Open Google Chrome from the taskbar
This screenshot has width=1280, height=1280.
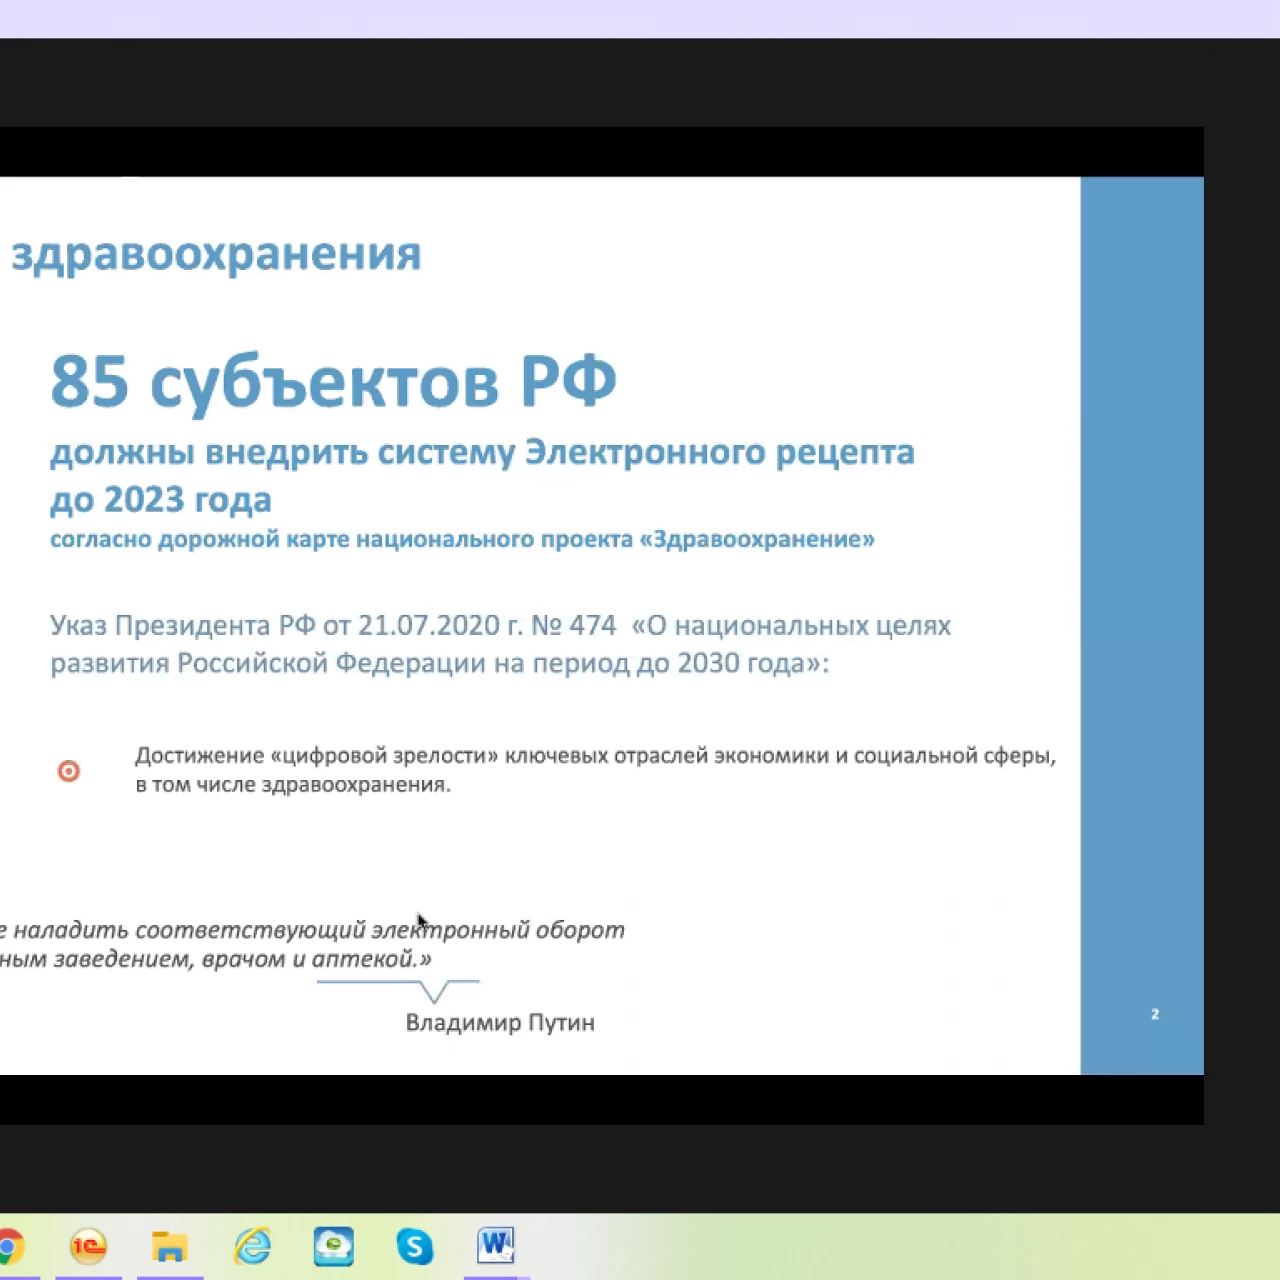(8, 1247)
